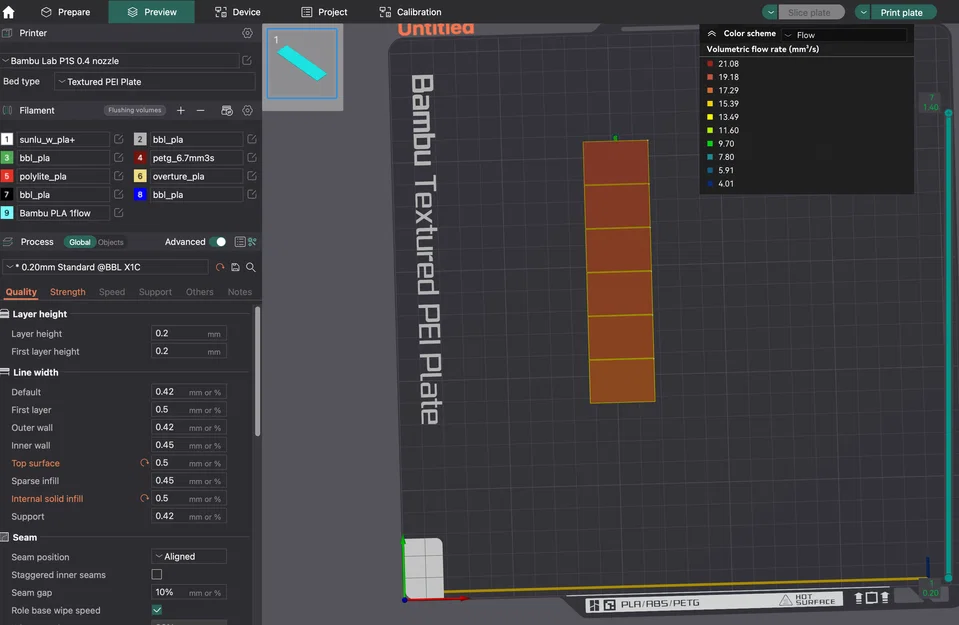Click the Outer wall line width field
The image size is (959, 625).
pyautogui.click(x=189, y=427)
